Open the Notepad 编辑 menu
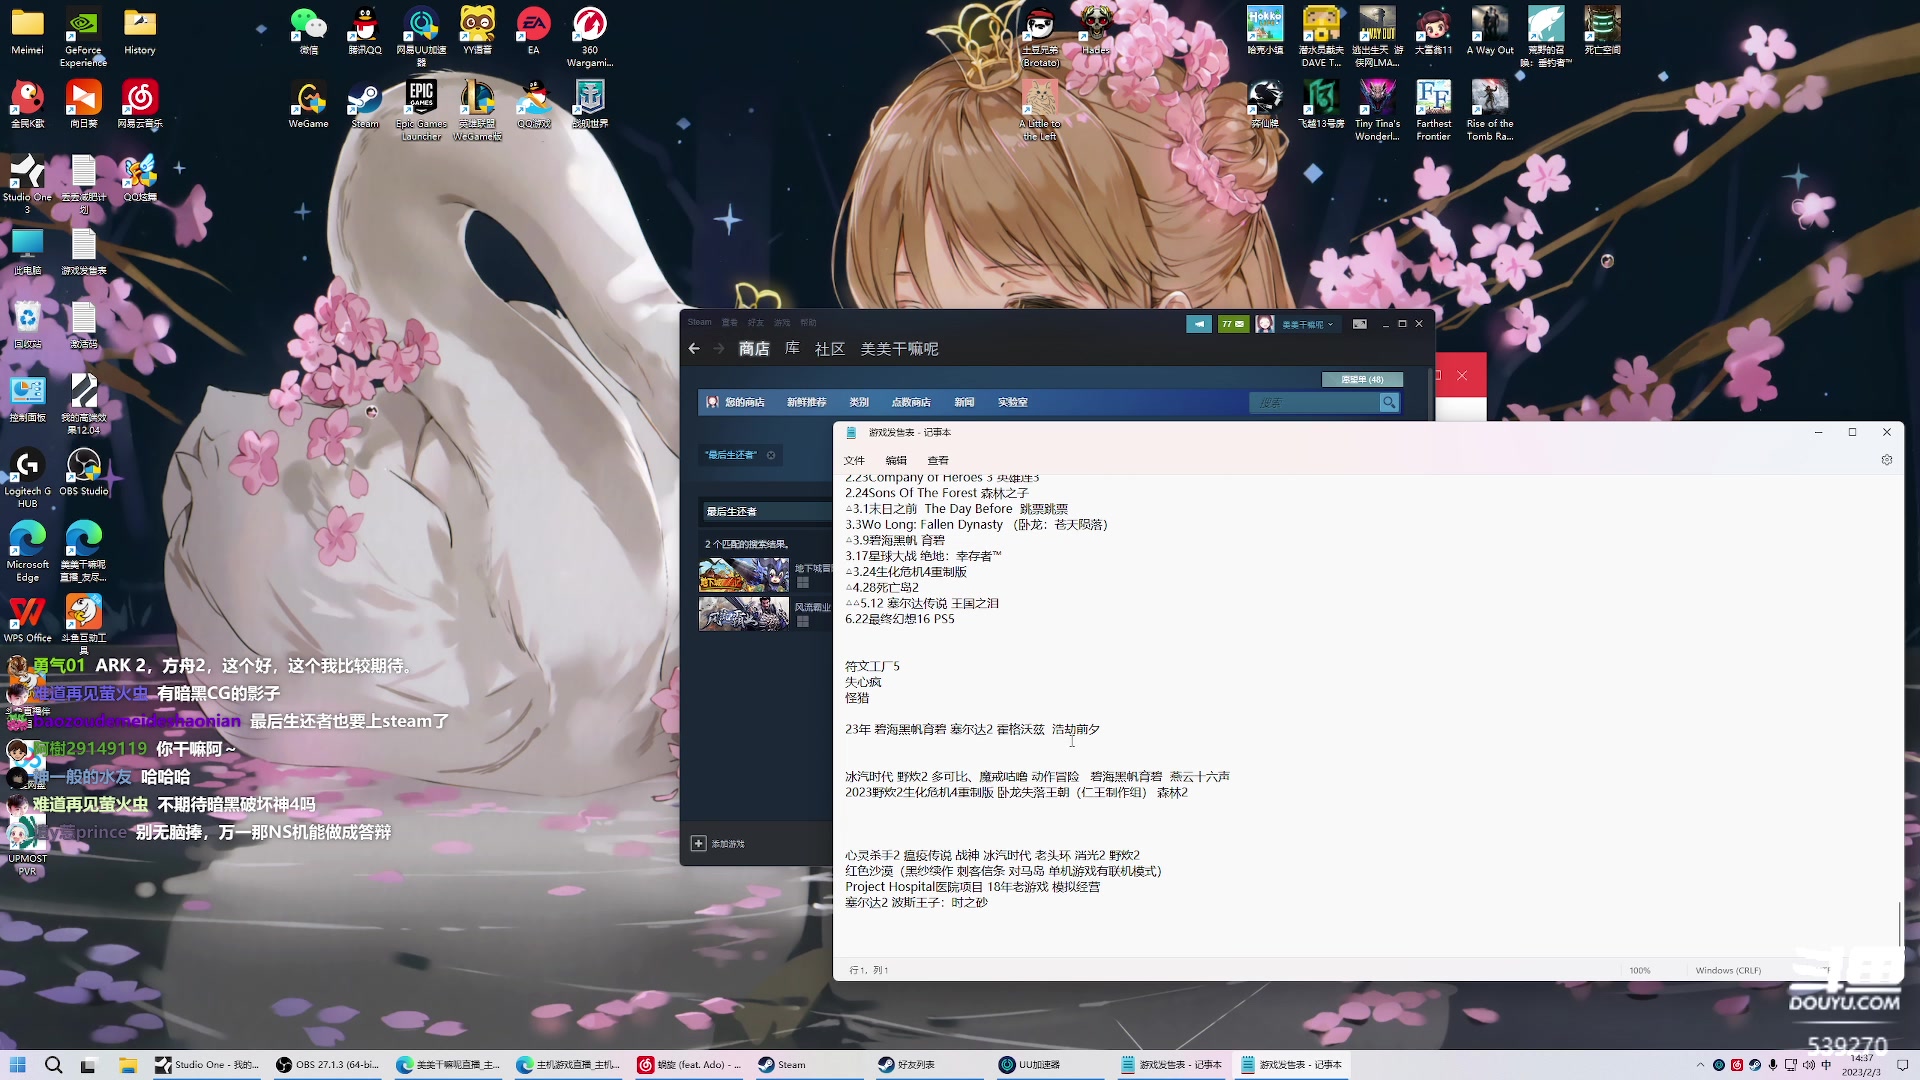 click(896, 461)
